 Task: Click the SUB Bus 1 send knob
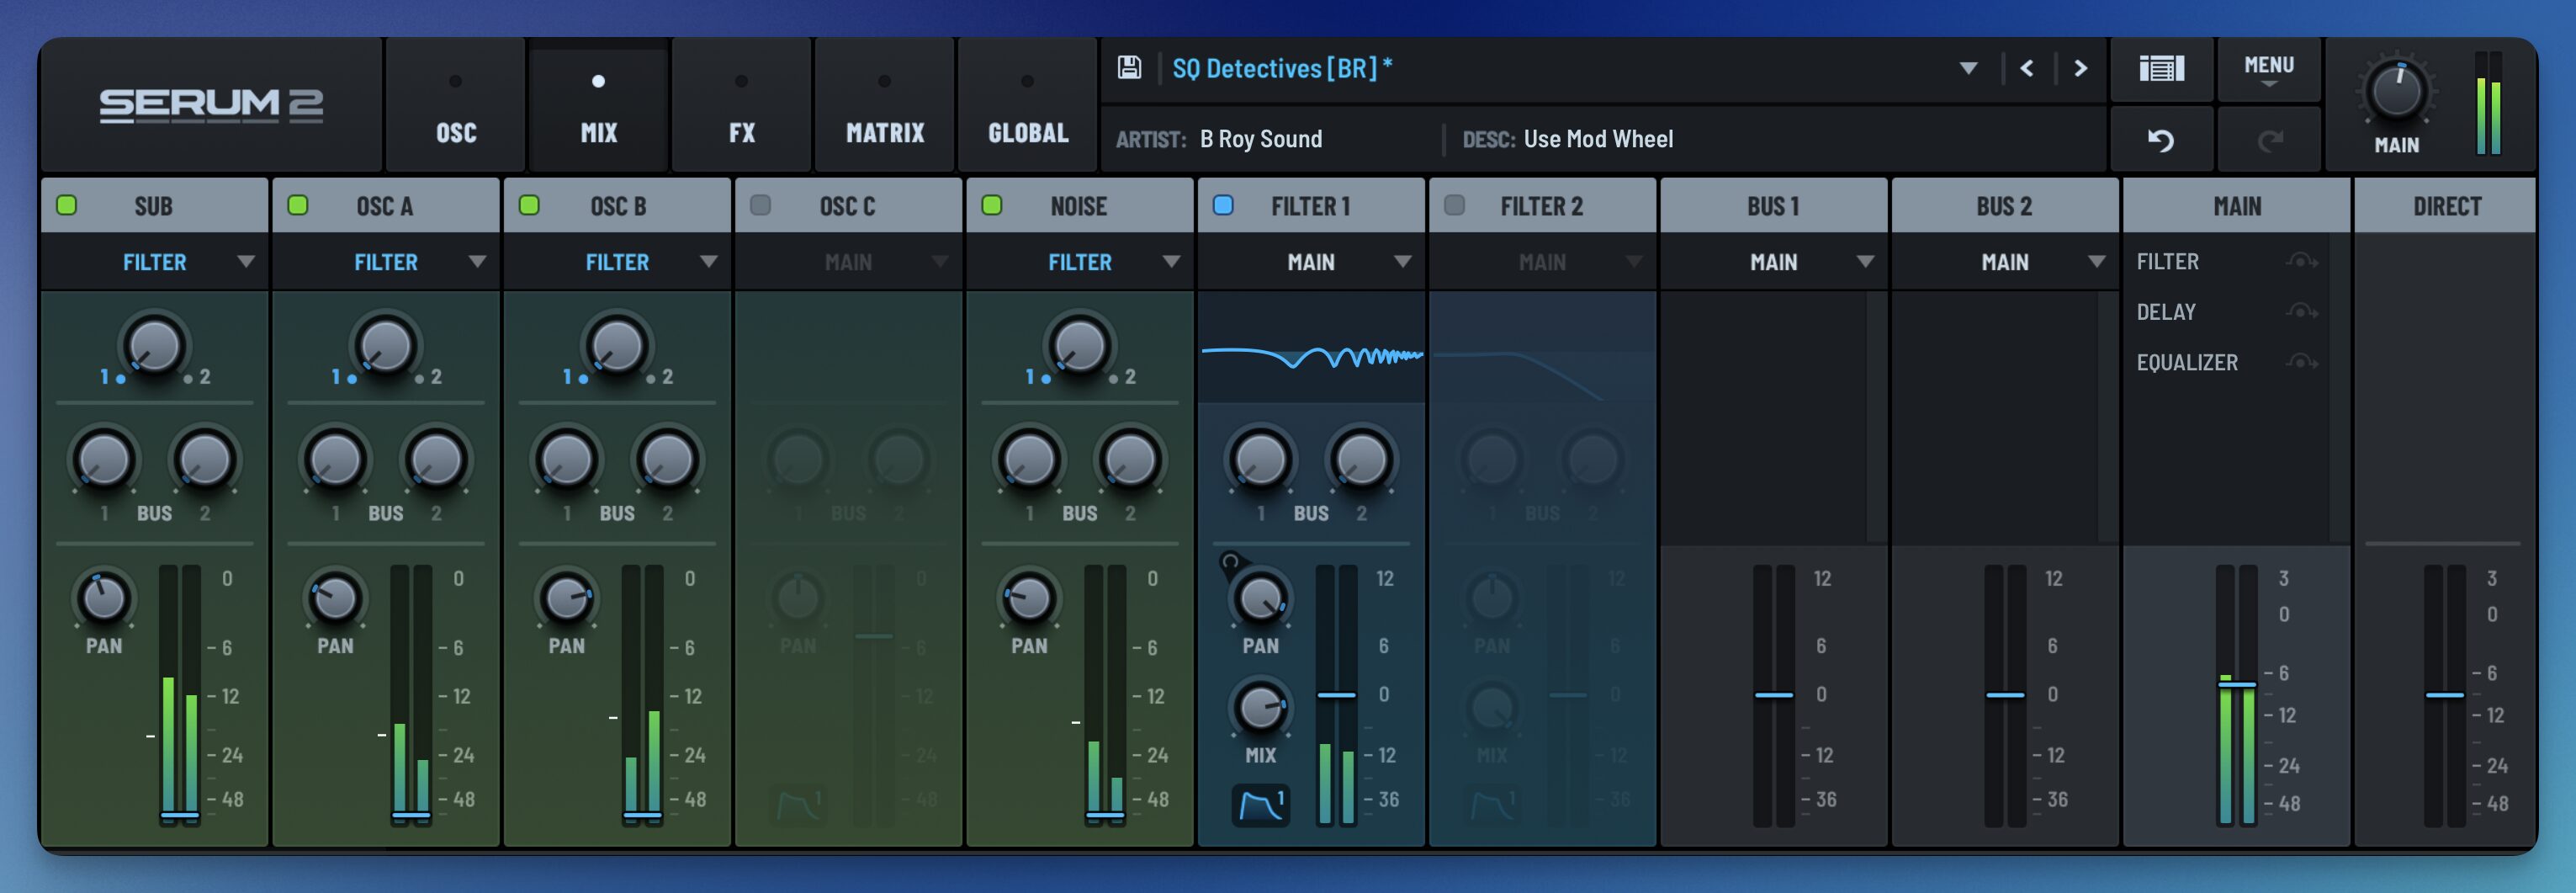click(103, 460)
